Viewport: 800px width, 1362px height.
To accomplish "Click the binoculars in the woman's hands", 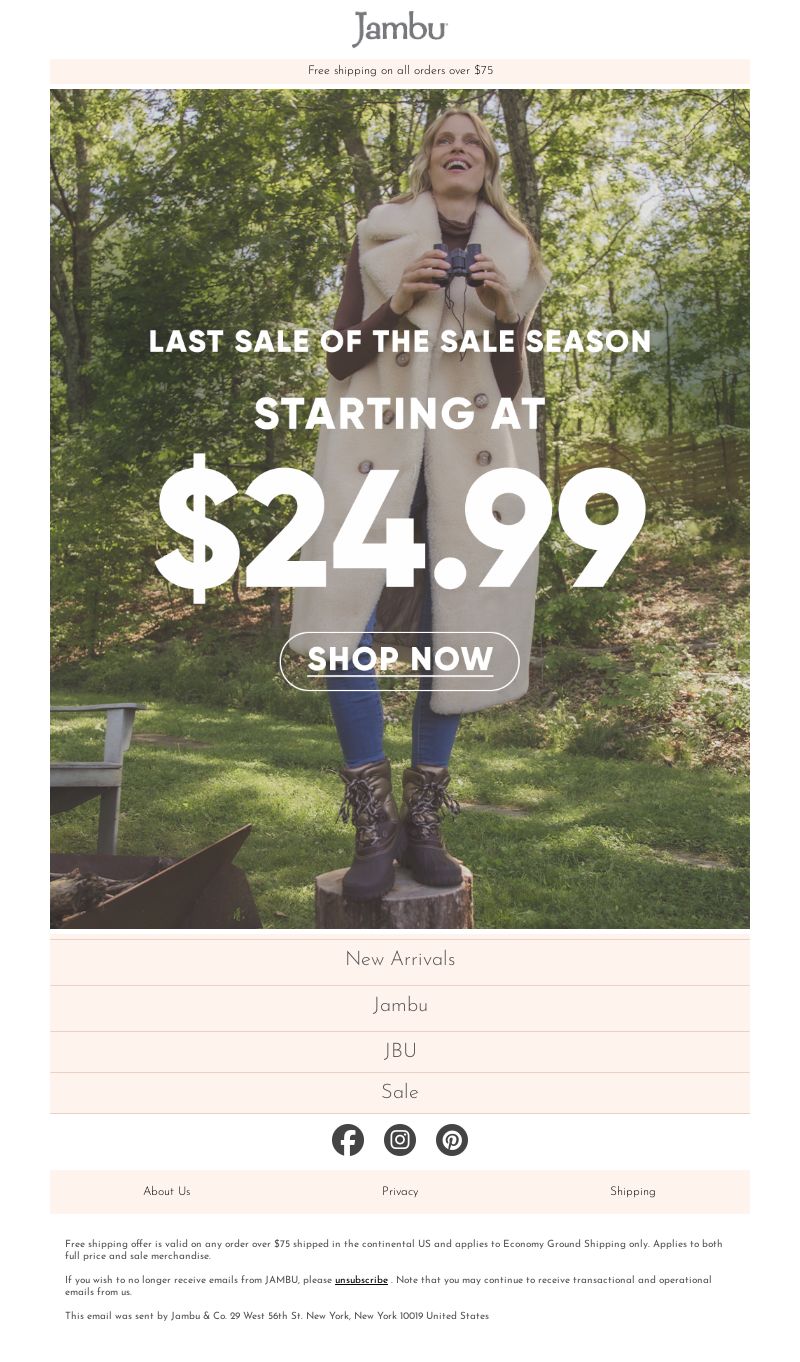I will (458, 264).
